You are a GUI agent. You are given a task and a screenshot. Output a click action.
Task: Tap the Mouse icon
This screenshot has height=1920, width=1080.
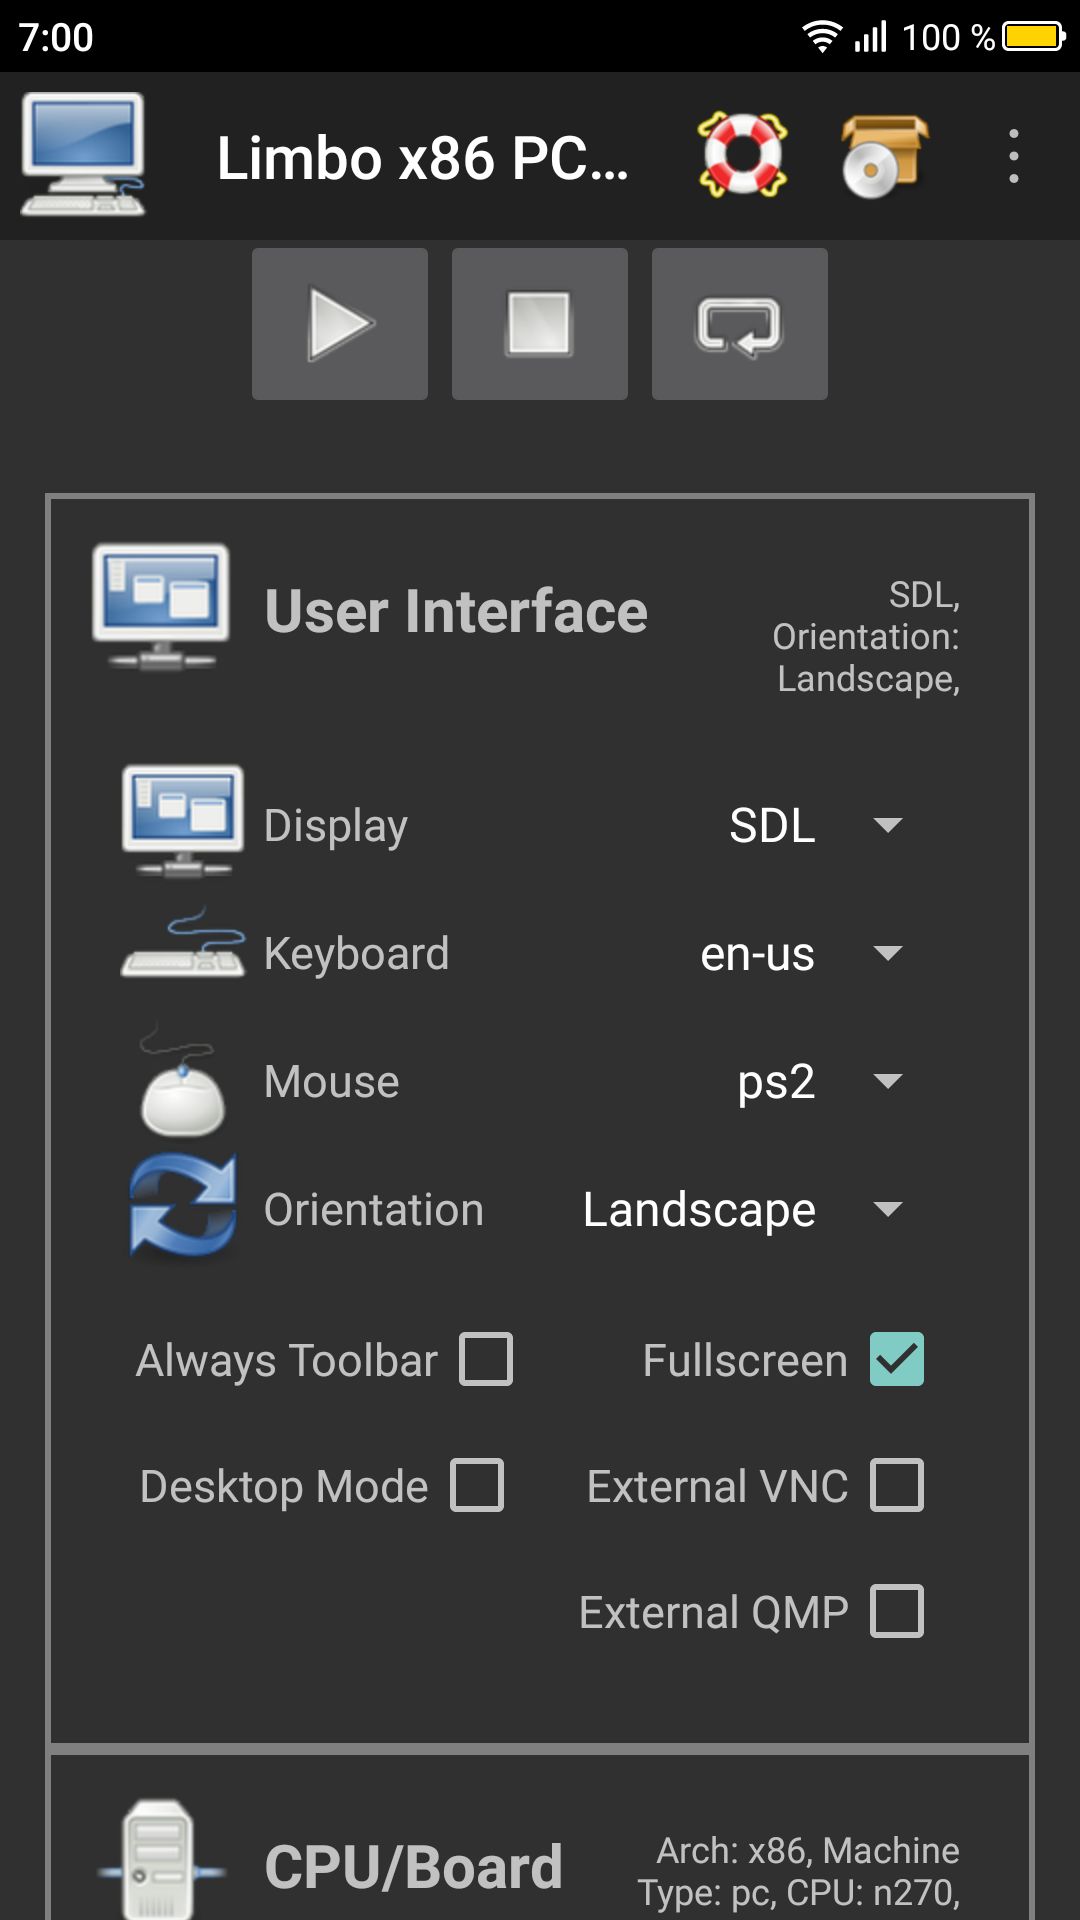click(x=182, y=1083)
